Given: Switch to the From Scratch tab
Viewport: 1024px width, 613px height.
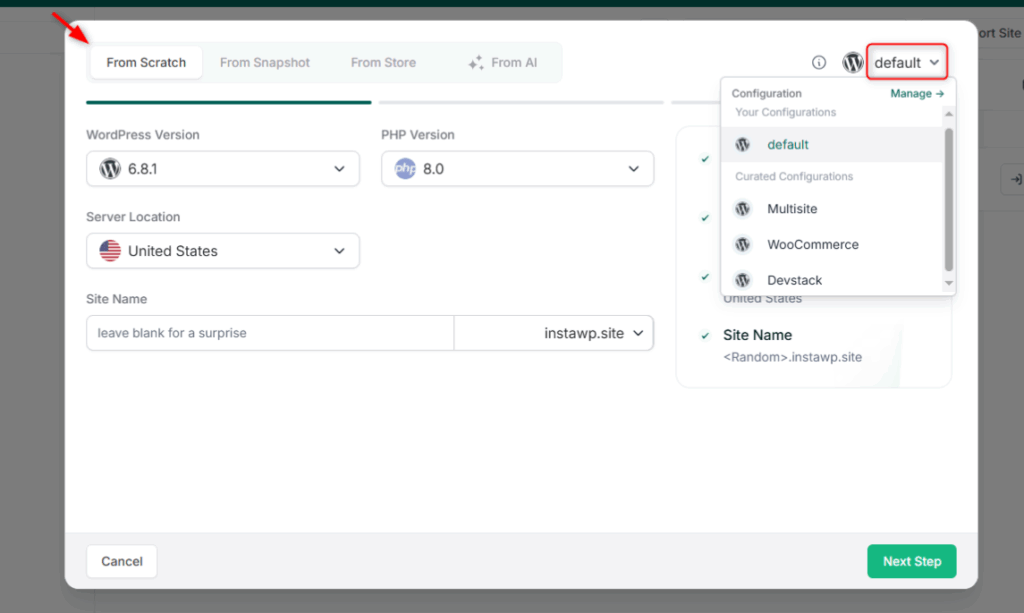Looking at the screenshot, I should [146, 63].
